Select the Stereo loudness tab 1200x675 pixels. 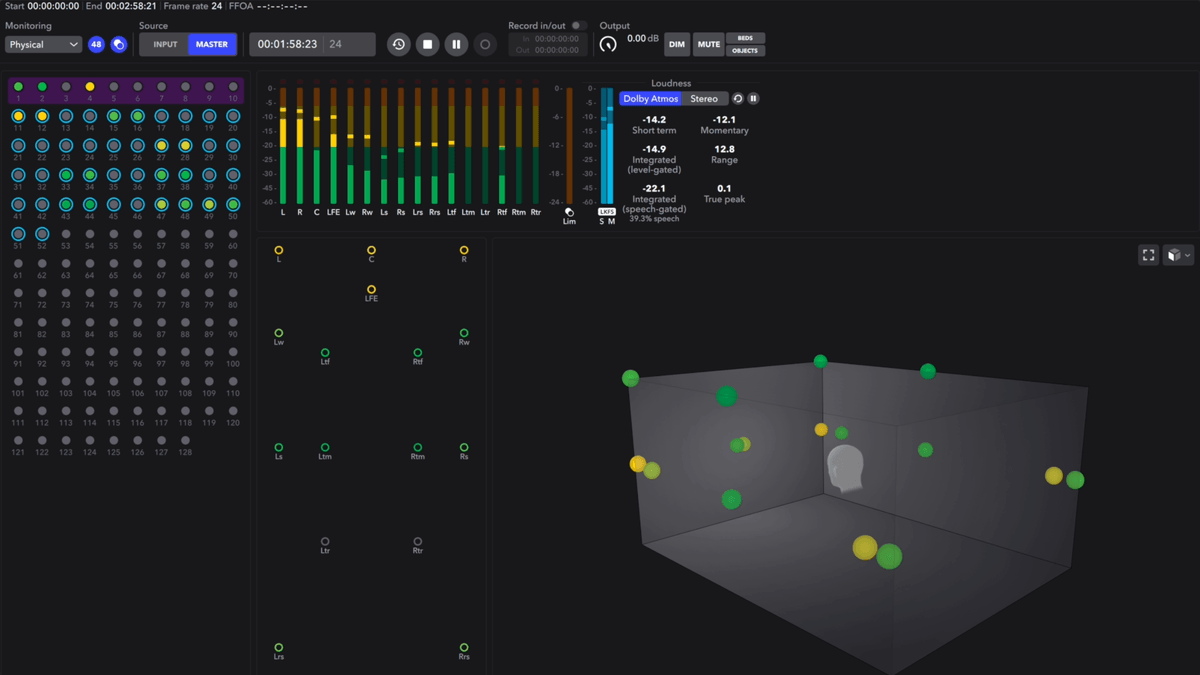tap(704, 99)
